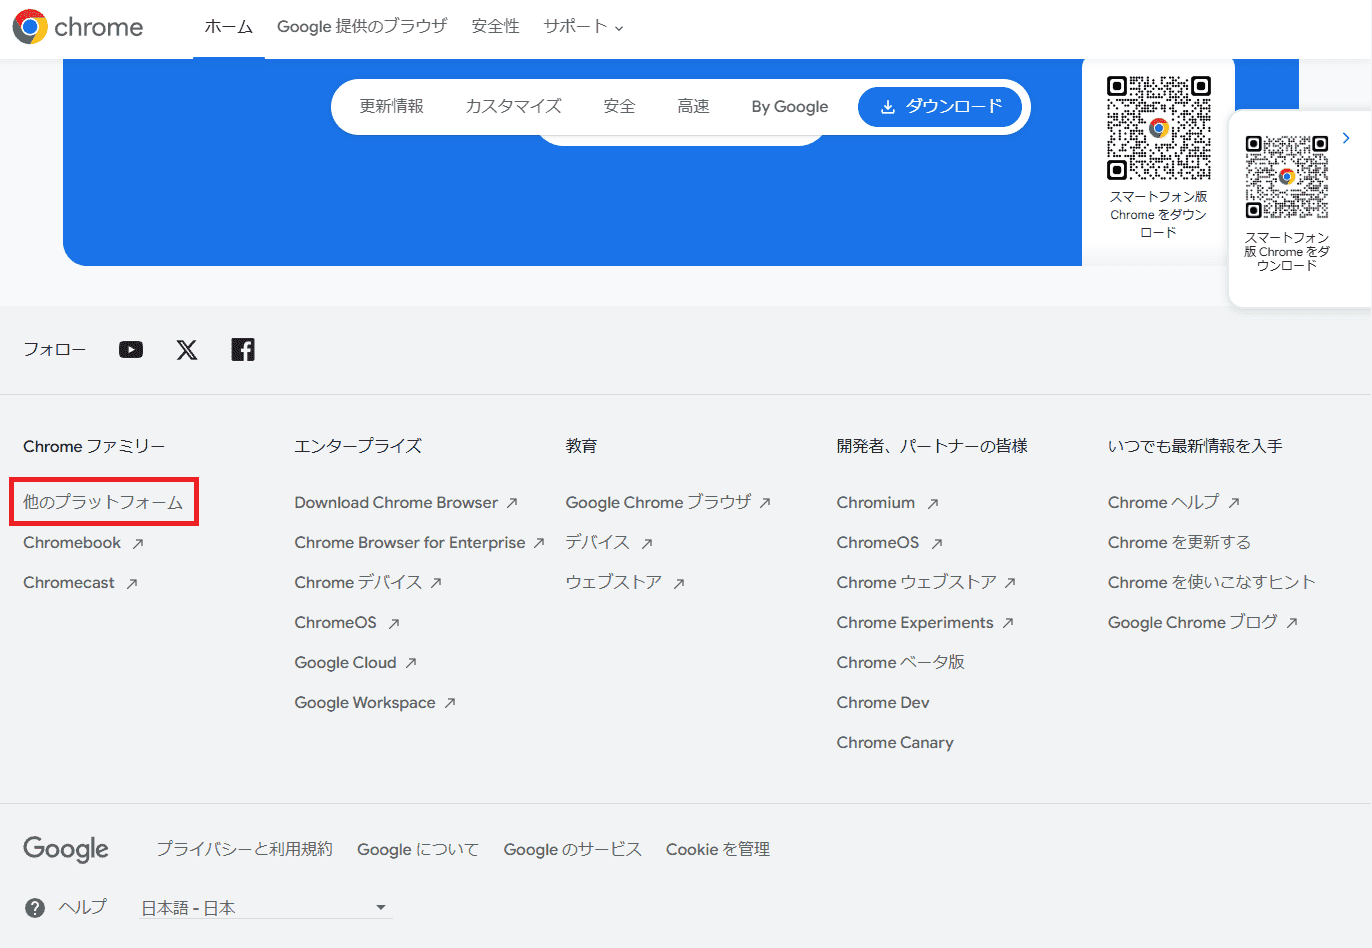Open the X (Twitter) follow icon

[x=187, y=349]
